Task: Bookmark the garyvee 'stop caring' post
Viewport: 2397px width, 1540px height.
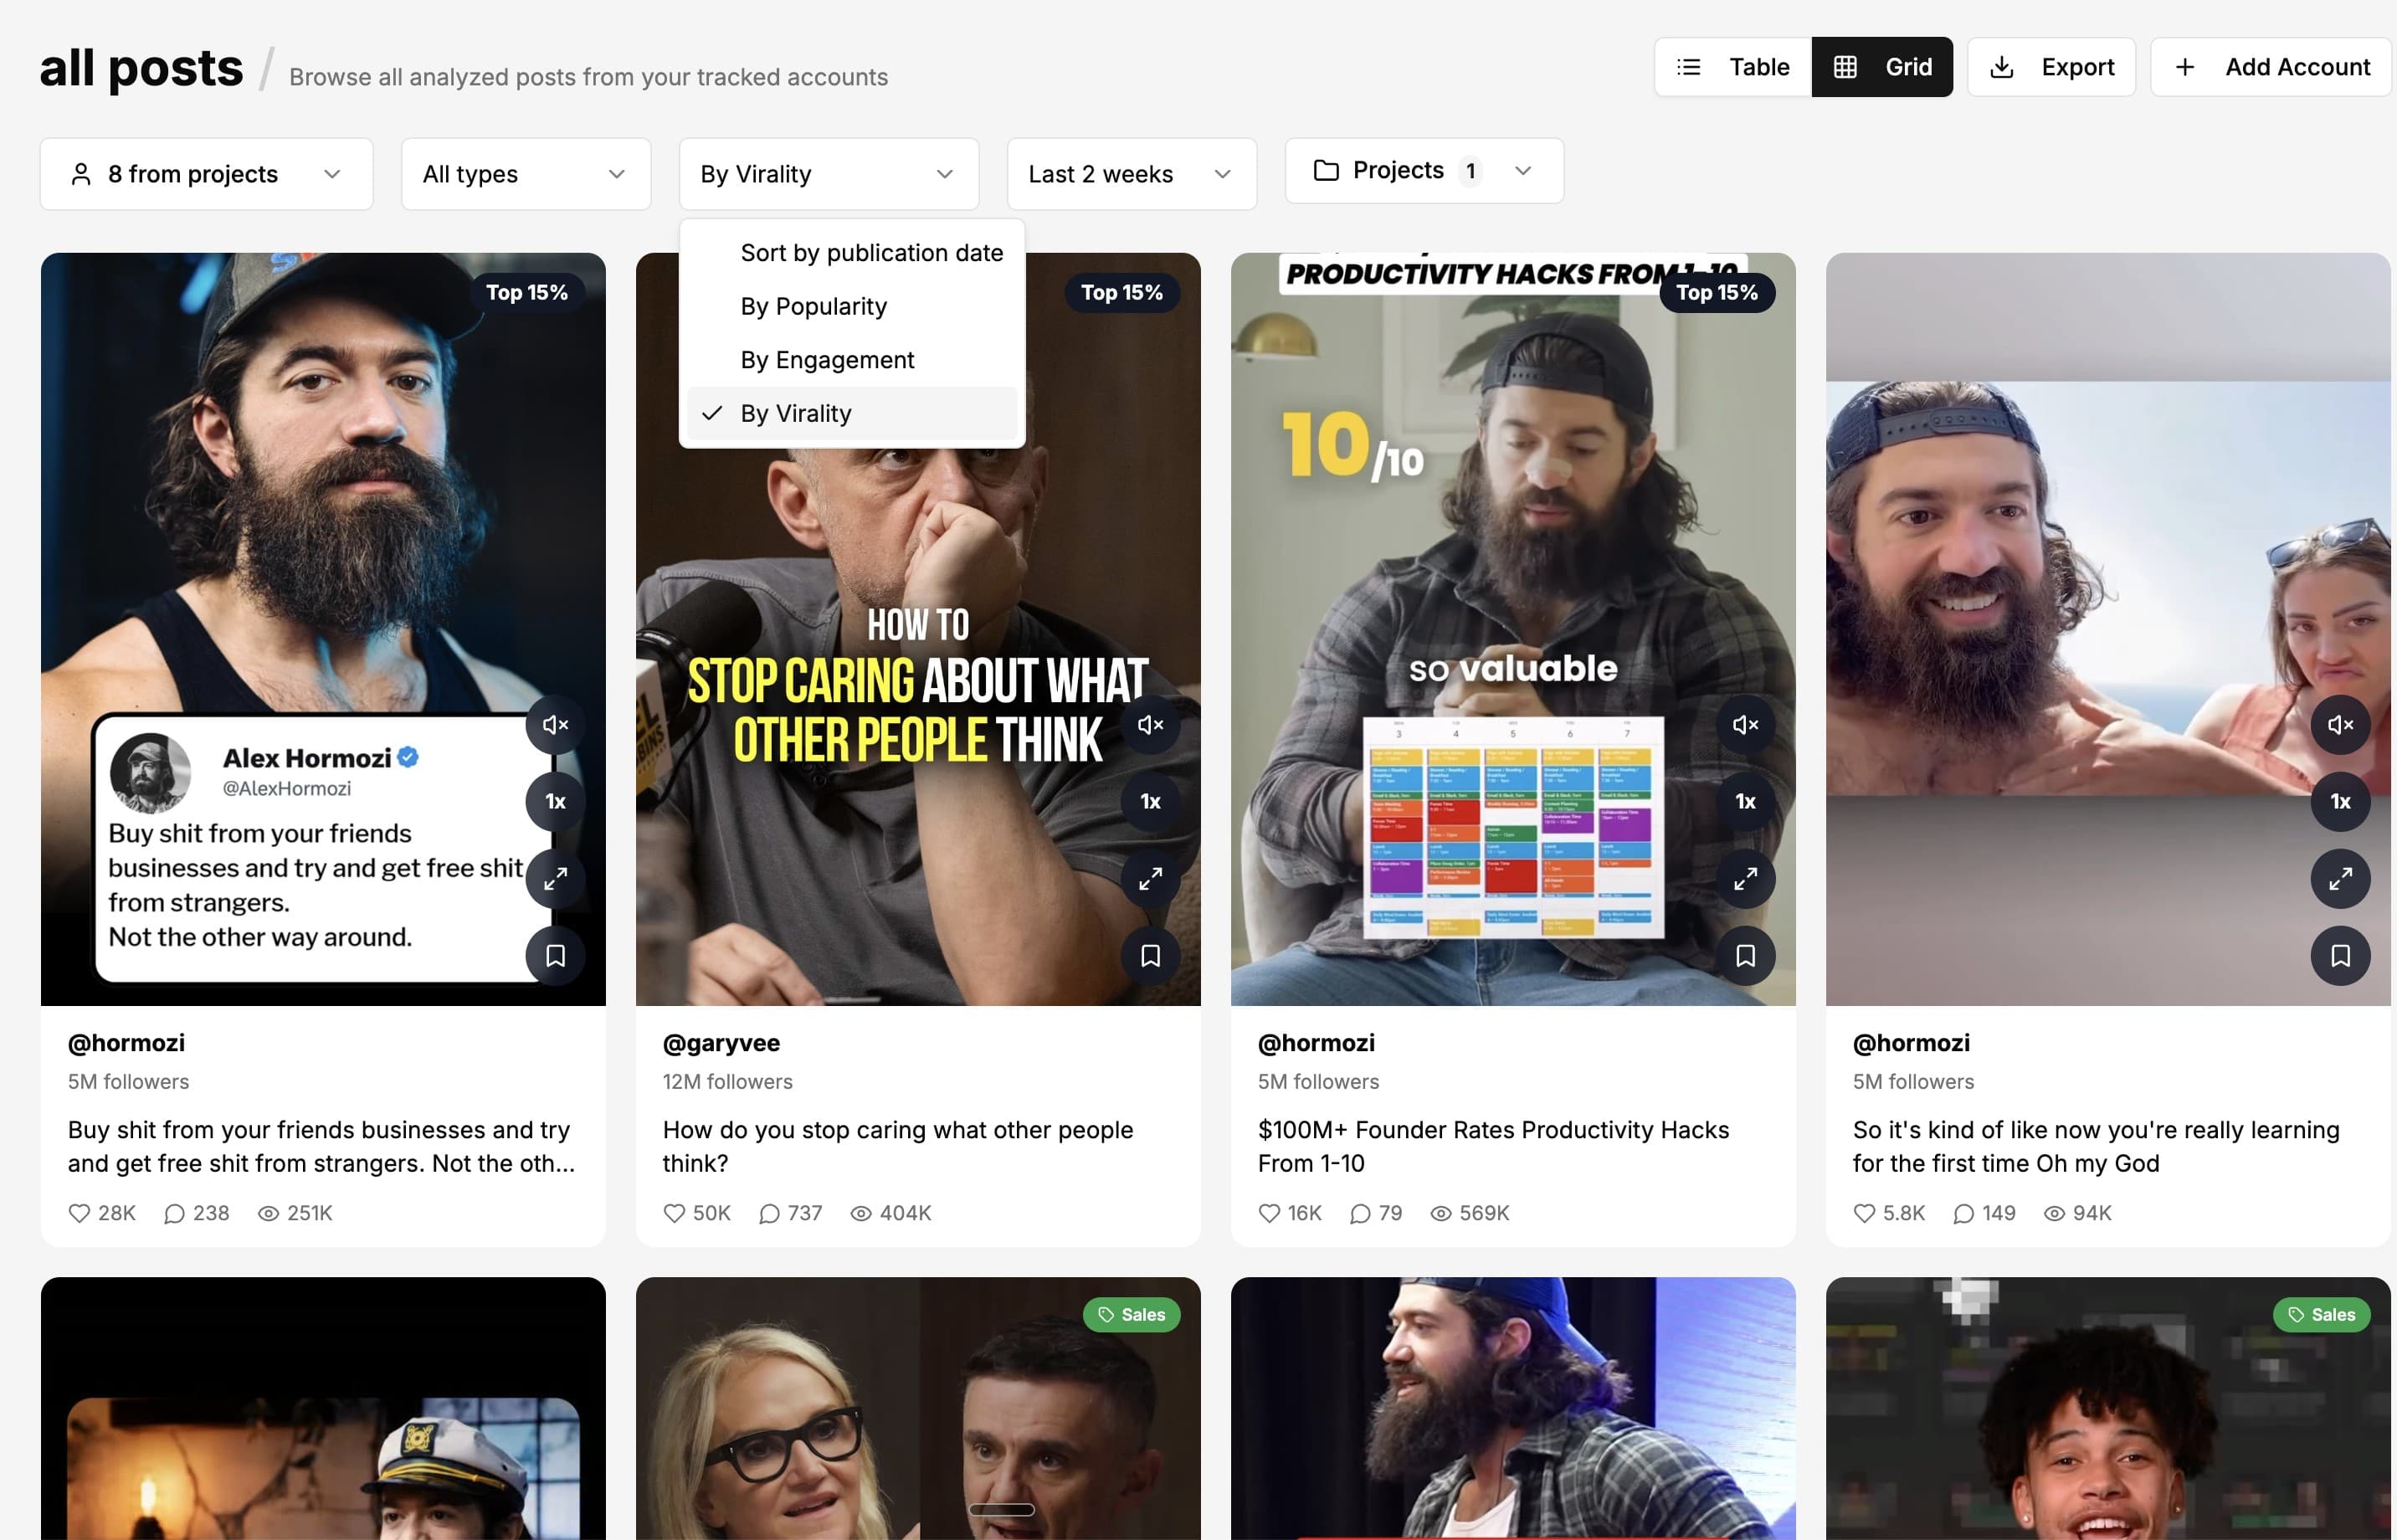Action: point(1150,955)
